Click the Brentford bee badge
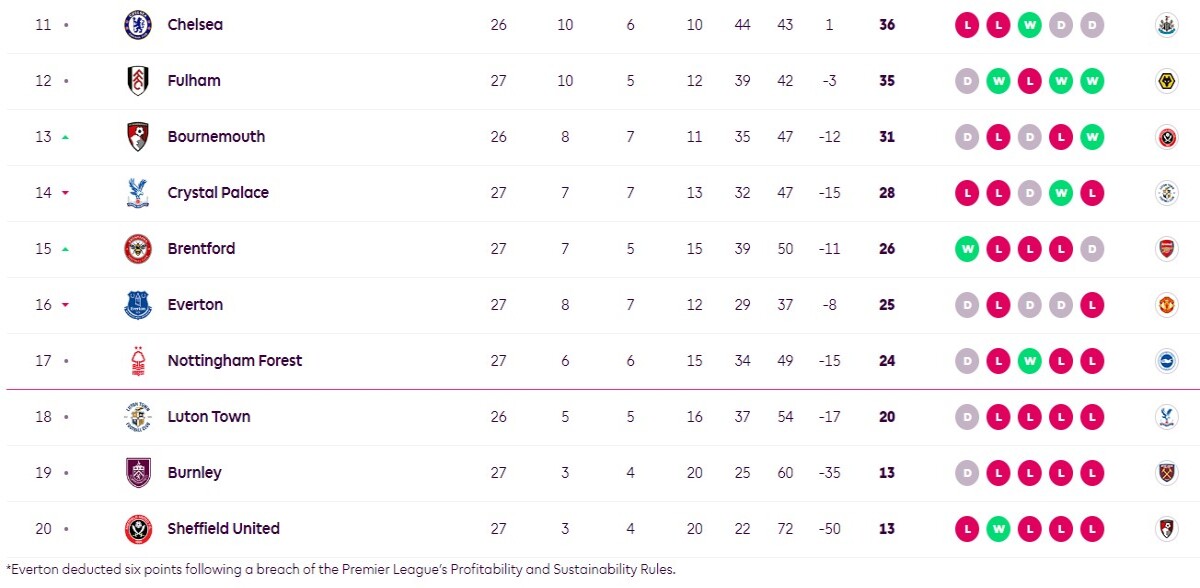Viewport: 1200px width, 588px height. pyautogui.click(x=138, y=249)
